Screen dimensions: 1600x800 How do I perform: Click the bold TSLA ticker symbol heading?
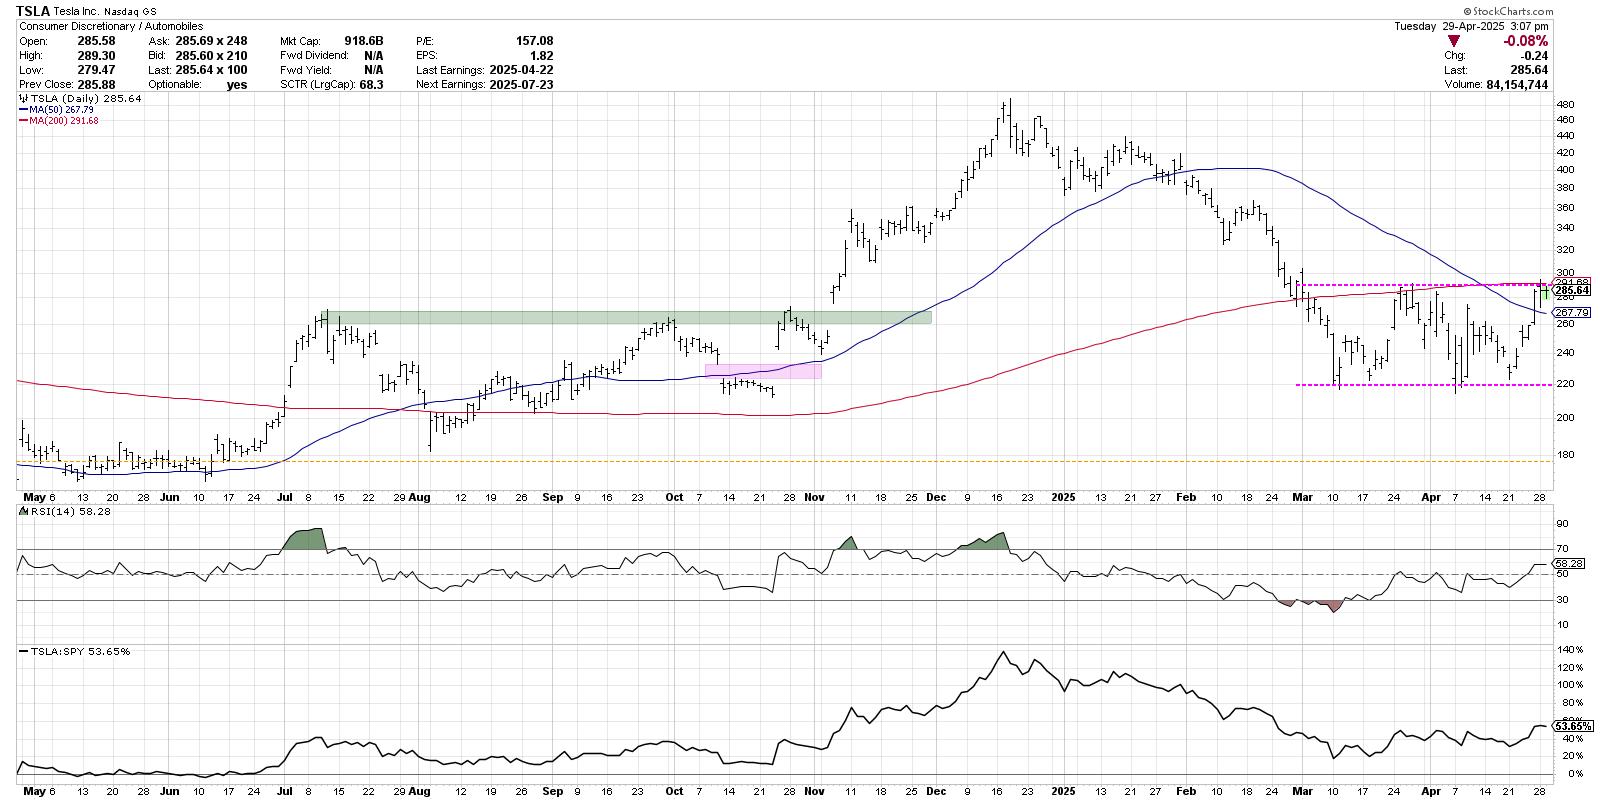(x=34, y=11)
